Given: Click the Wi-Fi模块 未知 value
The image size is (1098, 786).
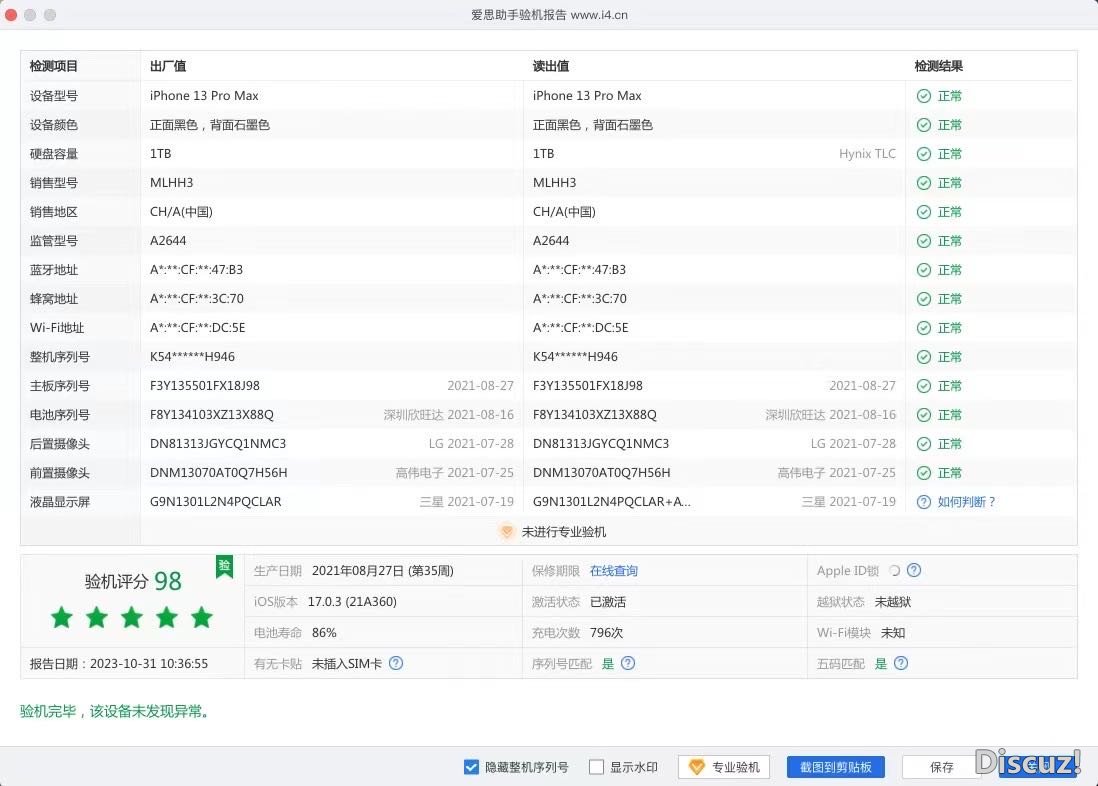Looking at the screenshot, I should click(x=893, y=633).
